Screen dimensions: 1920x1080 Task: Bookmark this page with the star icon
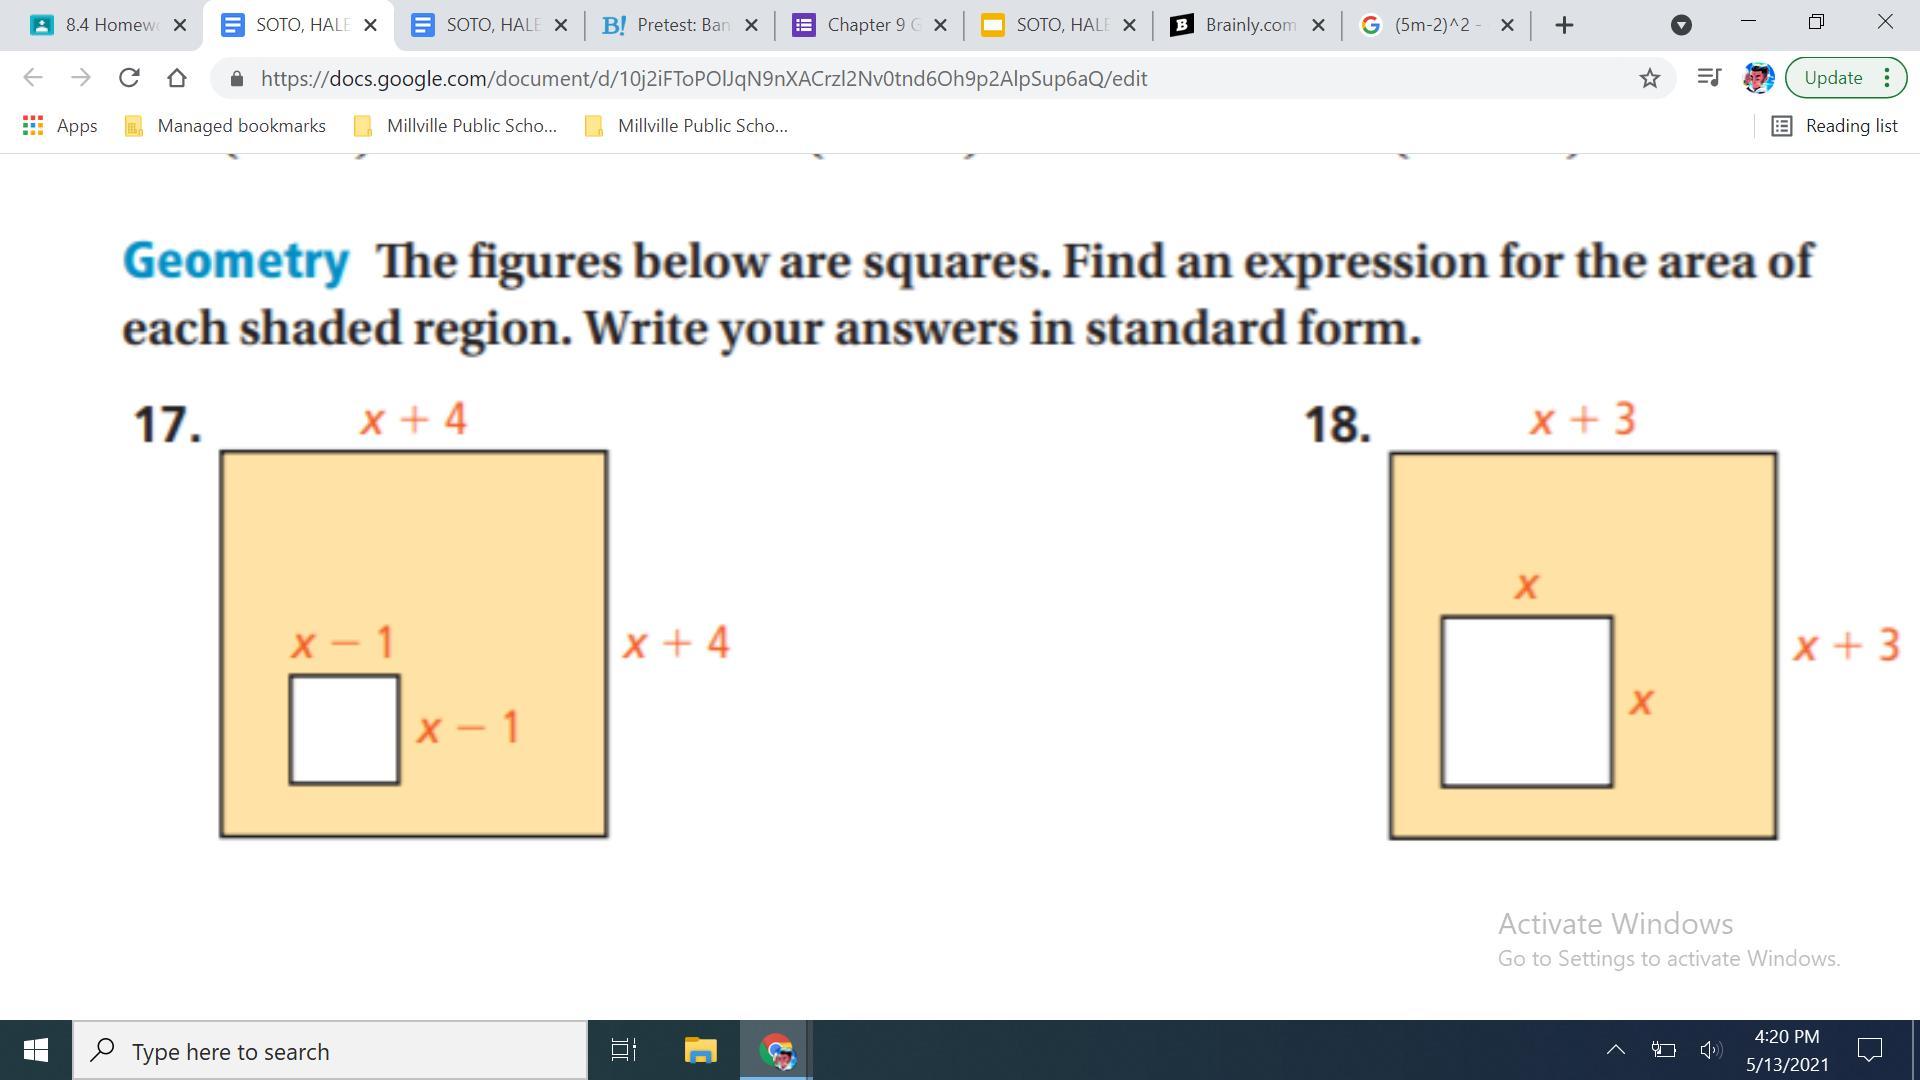[1649, 78]
